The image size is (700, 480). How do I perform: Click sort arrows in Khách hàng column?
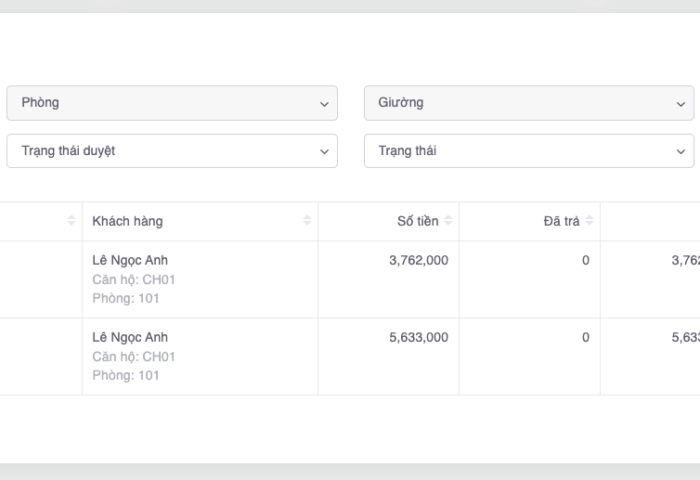pyautogui.click(x=307, y=221)
